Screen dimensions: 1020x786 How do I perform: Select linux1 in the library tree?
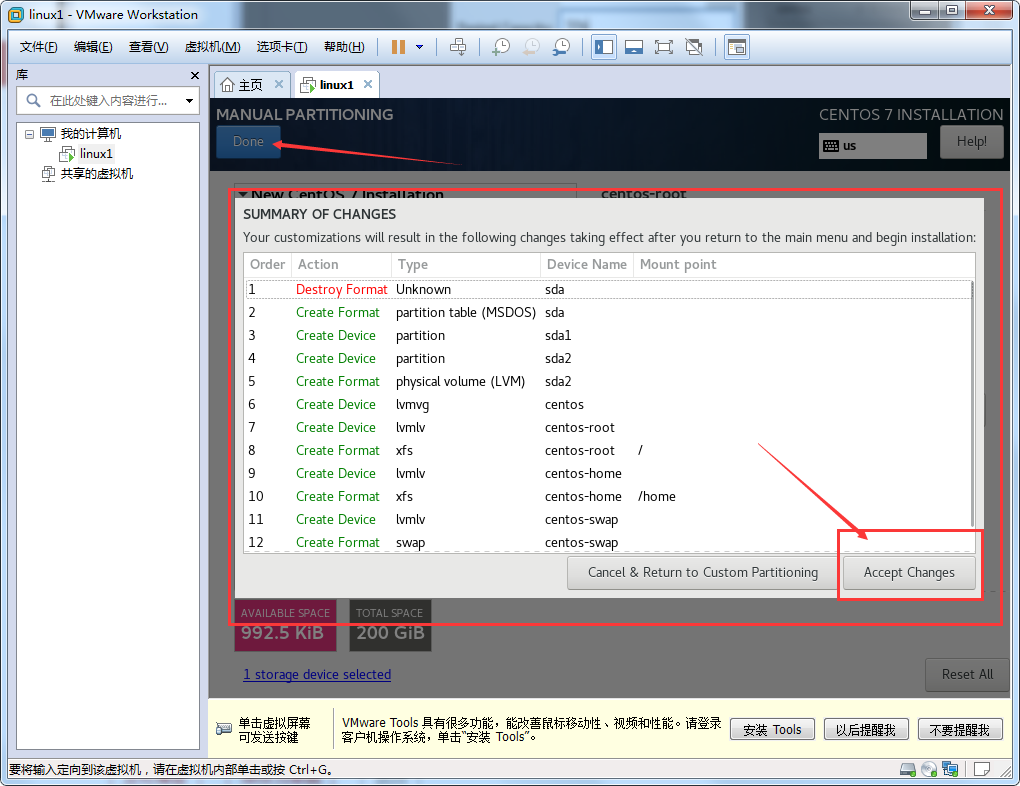[x=96, y=154]
